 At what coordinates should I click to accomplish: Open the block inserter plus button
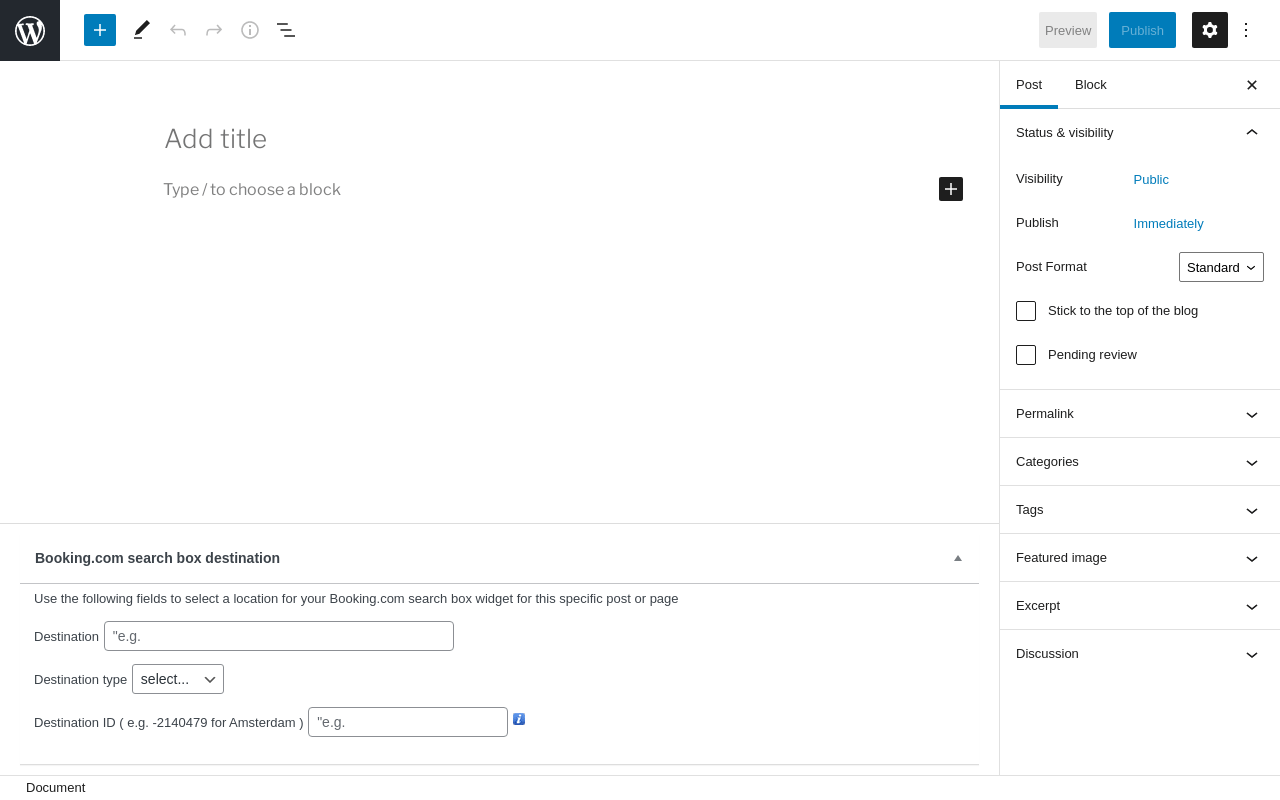tap(100, 30)
